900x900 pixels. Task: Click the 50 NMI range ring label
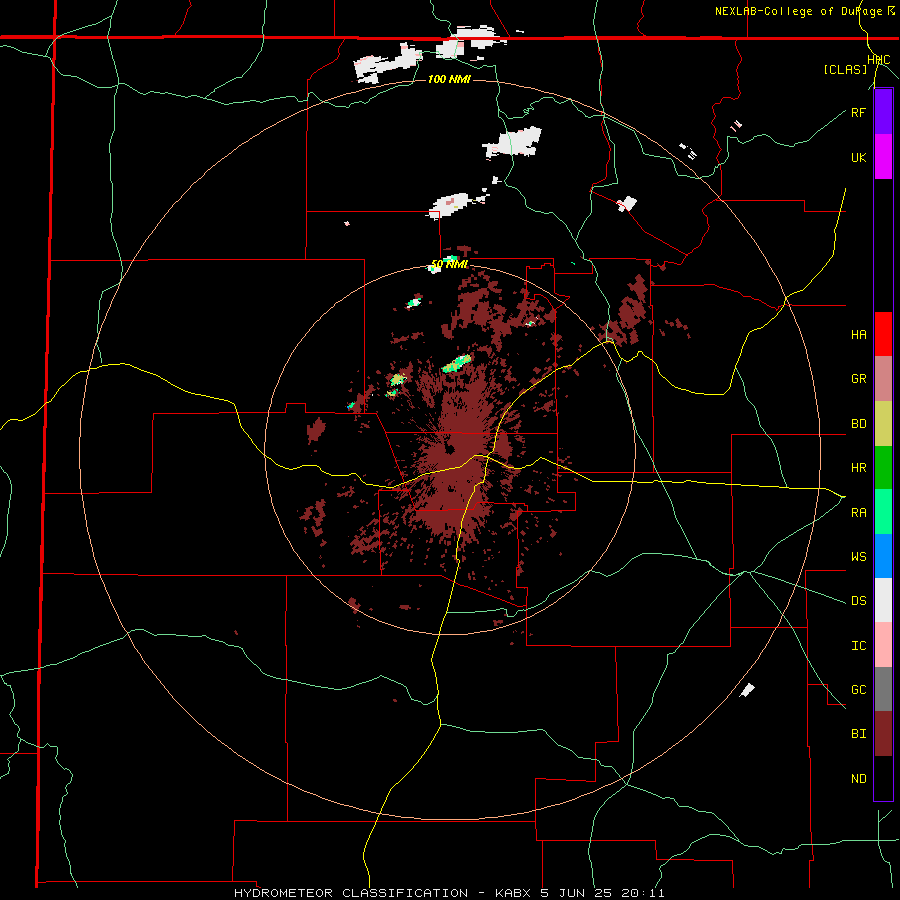click(449, 265)
